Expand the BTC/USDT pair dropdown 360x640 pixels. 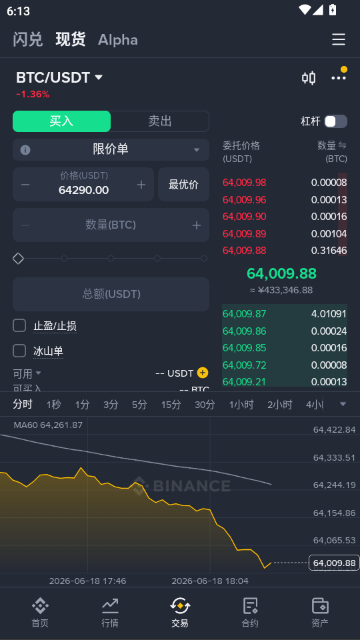(99, 77)
